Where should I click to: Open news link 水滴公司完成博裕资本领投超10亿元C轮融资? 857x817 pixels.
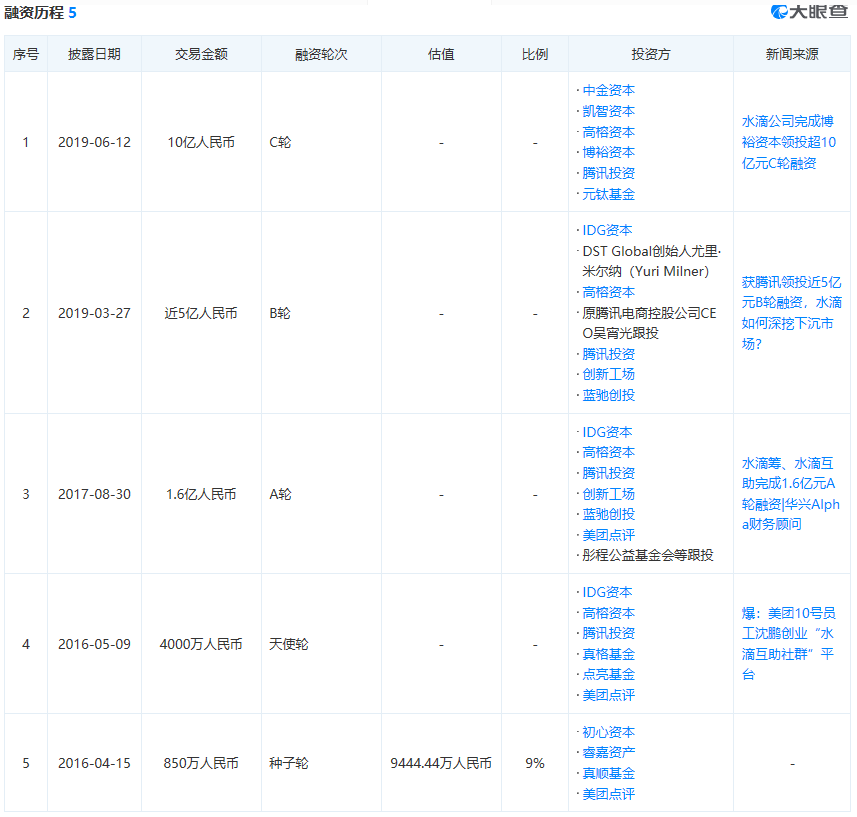(788, 142)
